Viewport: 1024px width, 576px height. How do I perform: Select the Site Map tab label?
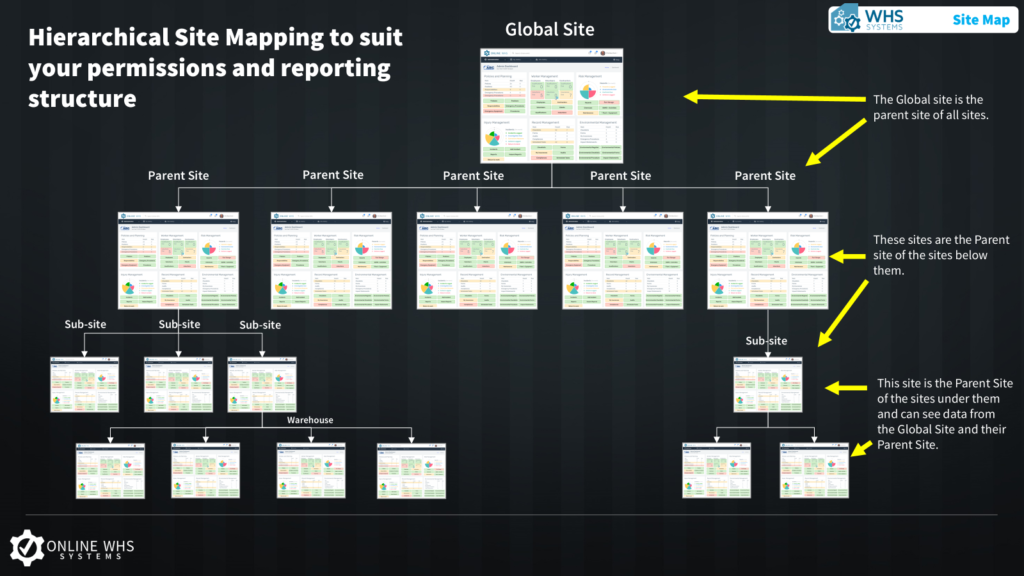980,20
